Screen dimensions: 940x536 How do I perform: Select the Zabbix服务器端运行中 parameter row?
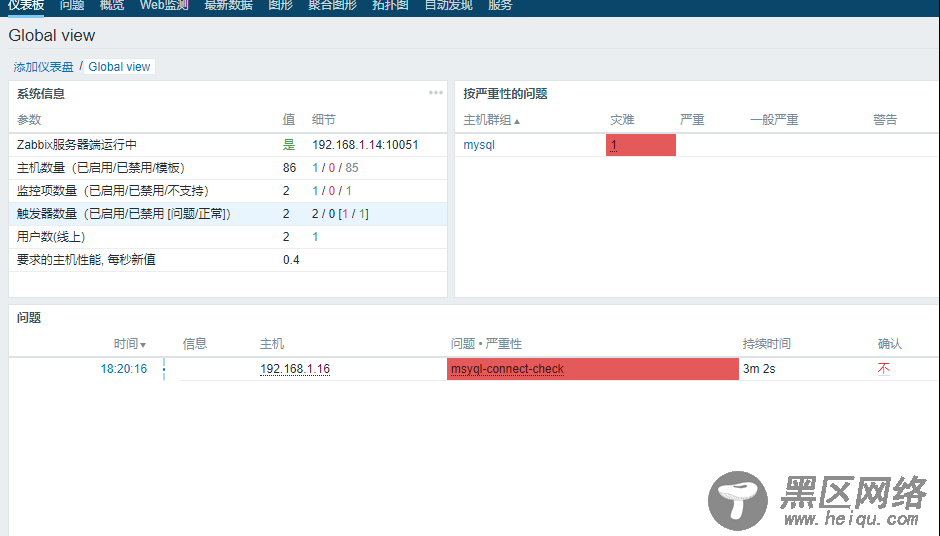(x=228, y=144)
